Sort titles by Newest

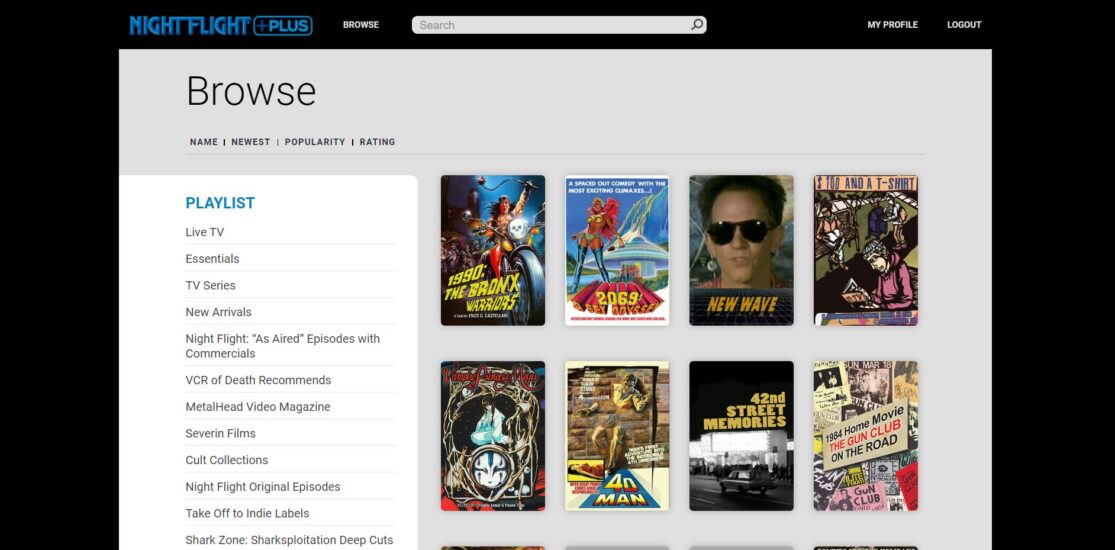point(250,142)
